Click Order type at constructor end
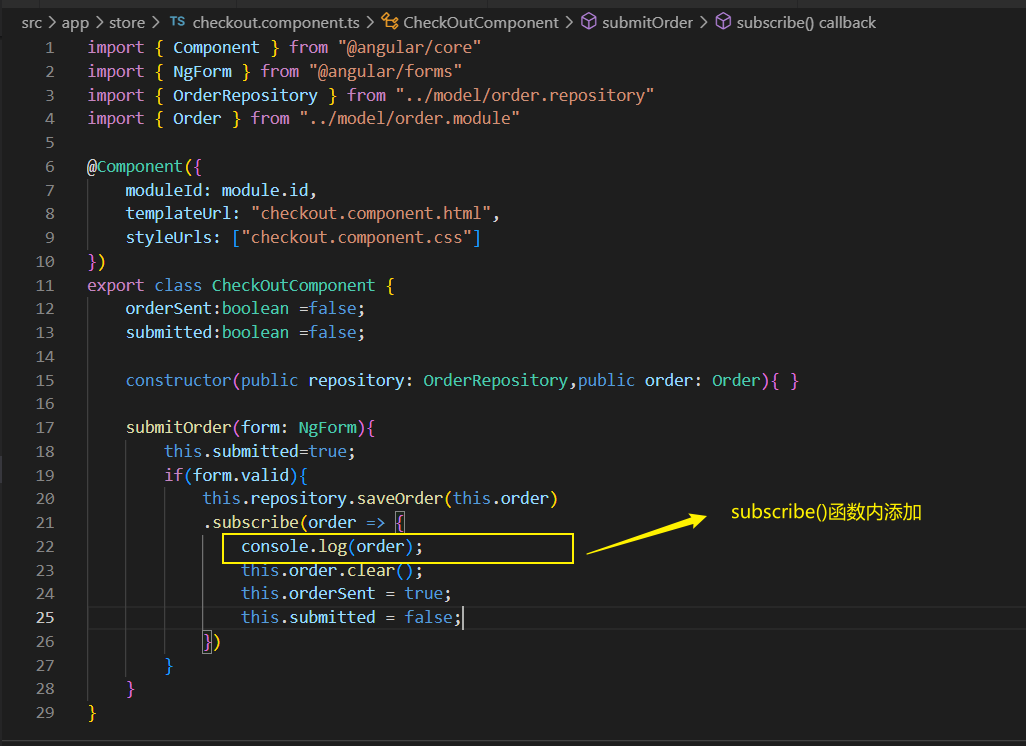The image size is (1026, 746). 735,381
